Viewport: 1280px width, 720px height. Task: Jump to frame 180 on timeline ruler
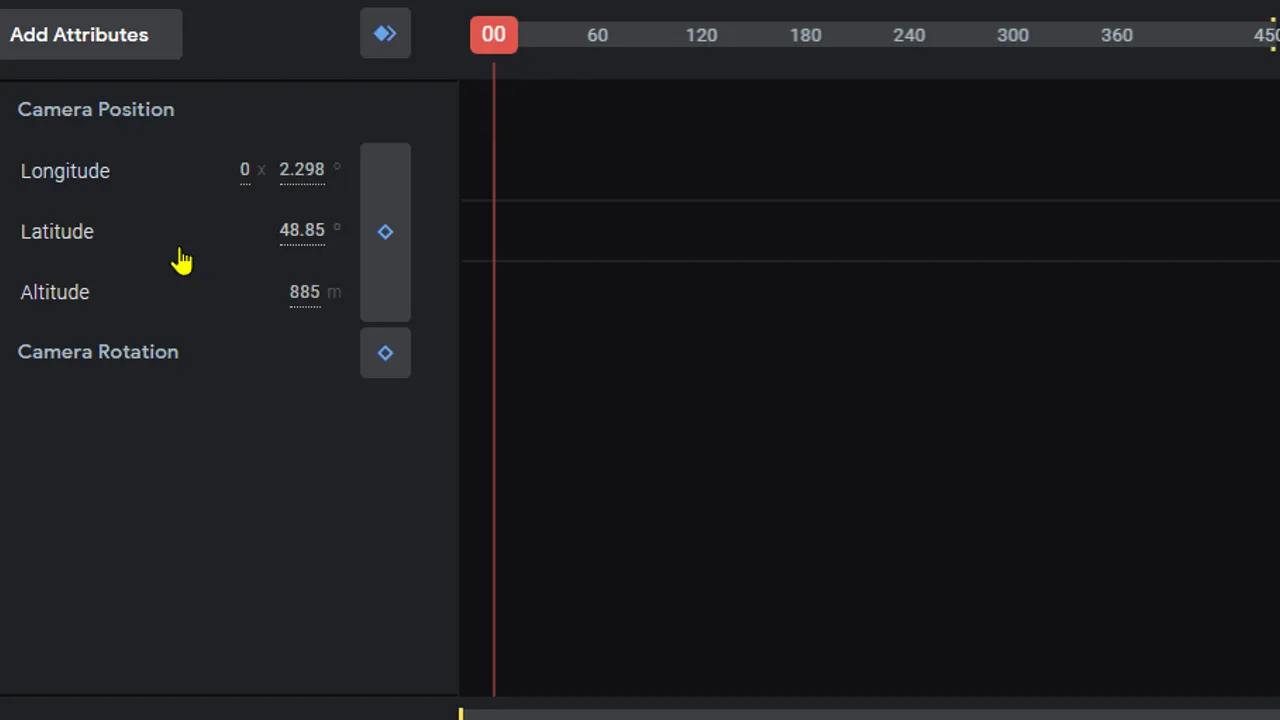tap(805, 35)
